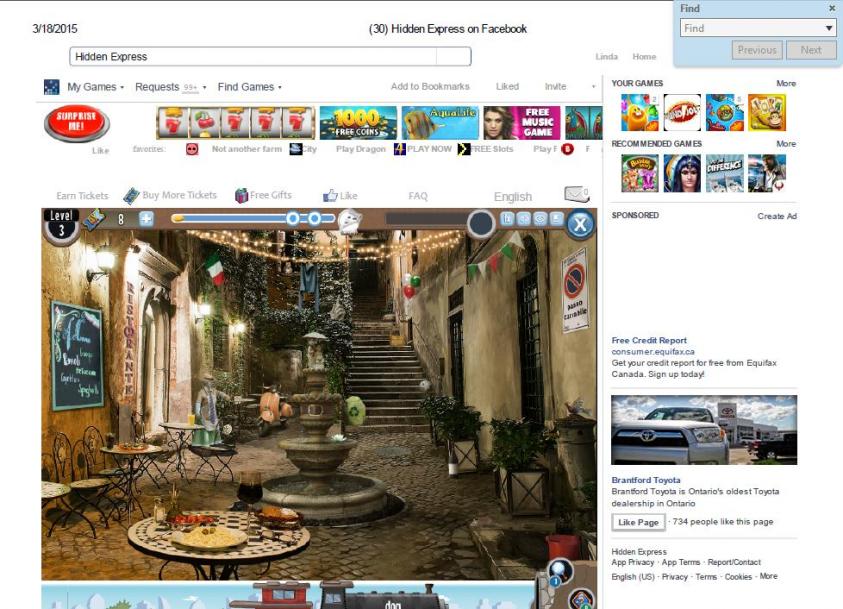Expand the My Games dropdown
Image resolution: width=843 pixels, height=609 pixels.
[95, 87]
